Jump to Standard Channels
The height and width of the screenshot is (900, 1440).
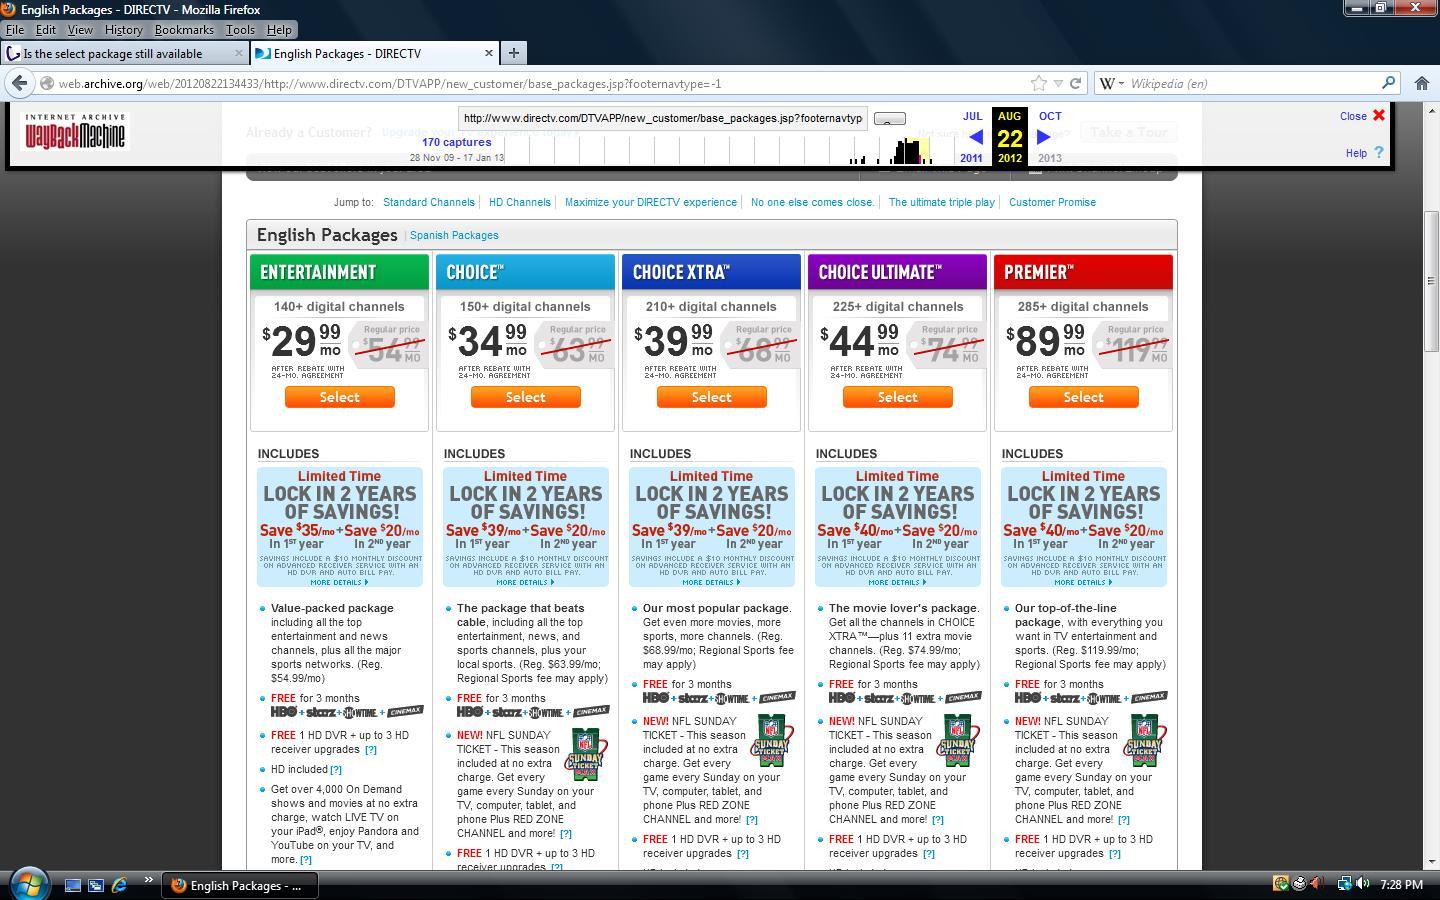pos(429,202)
